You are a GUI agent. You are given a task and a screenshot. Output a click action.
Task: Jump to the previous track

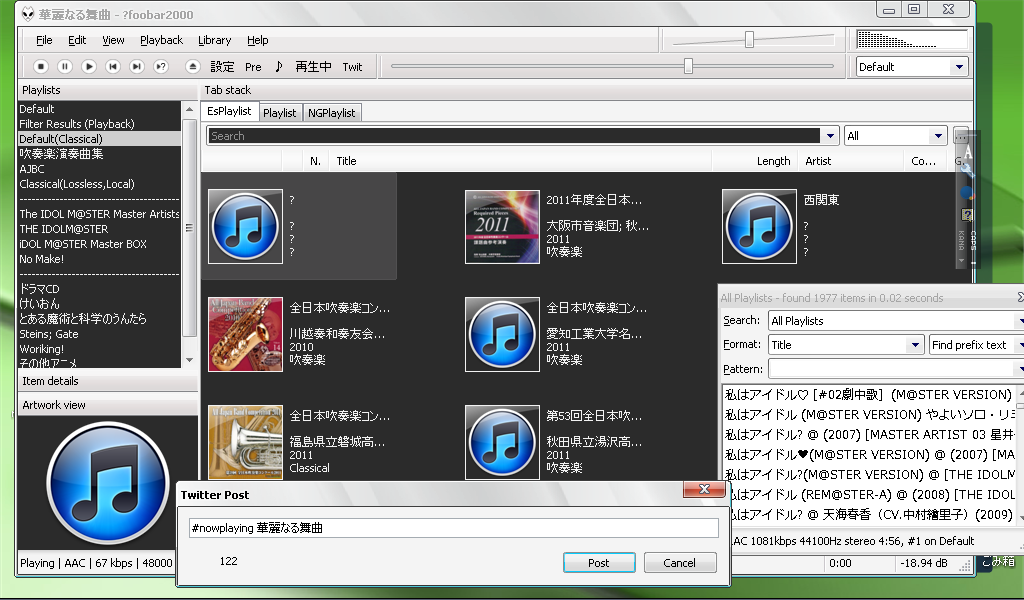tap(113, 67)
